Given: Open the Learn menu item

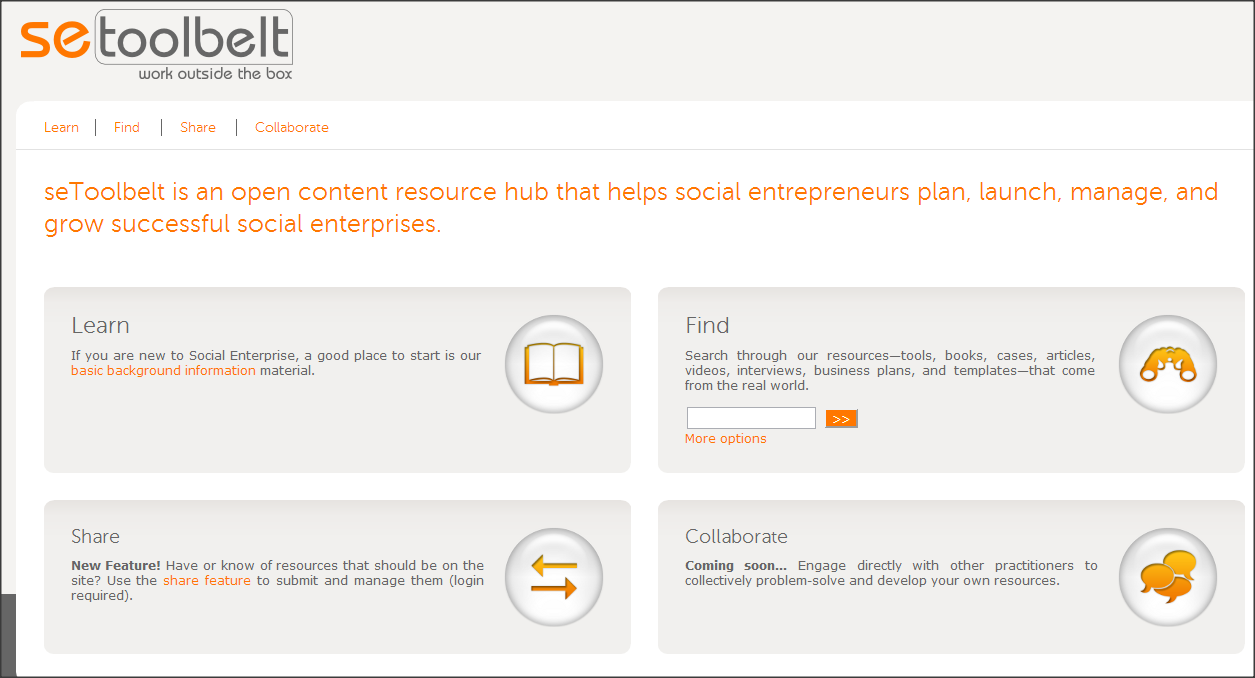Looking at the screenshot, I should pyautogui.click(x=61, y=127).
